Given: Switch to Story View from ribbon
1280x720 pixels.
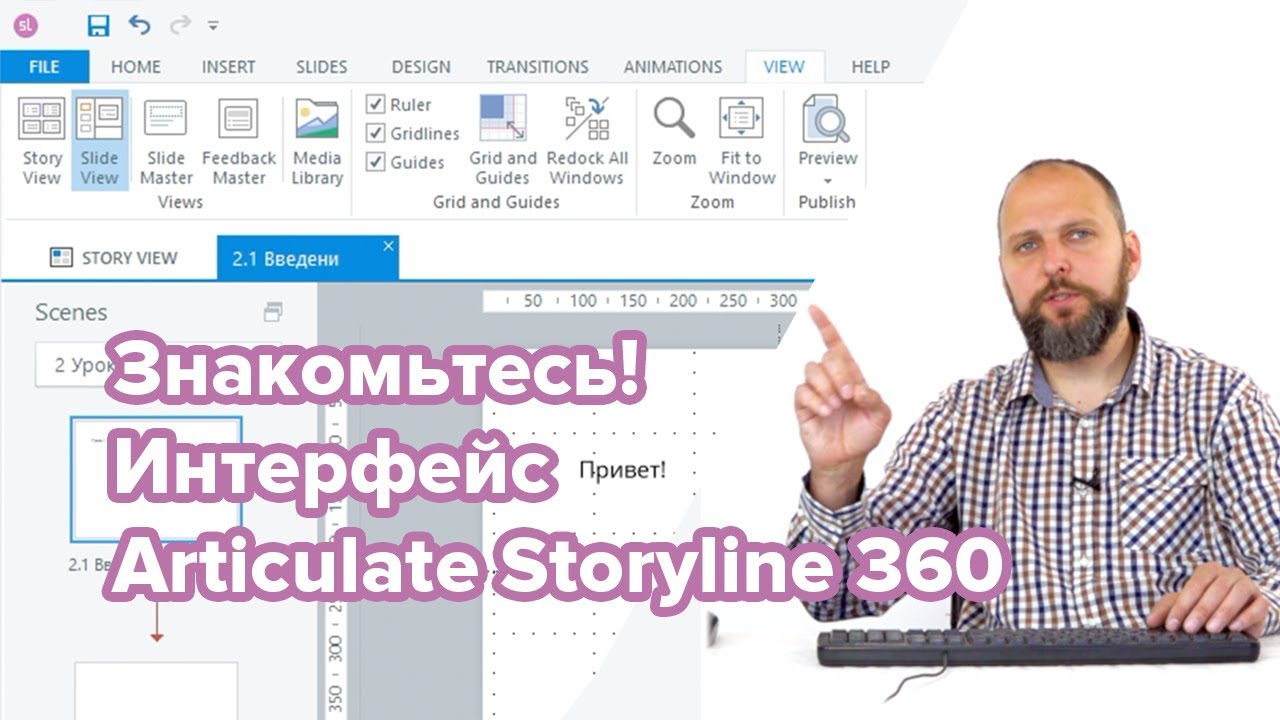Looking at the screenshot, I should click(42, 141).
